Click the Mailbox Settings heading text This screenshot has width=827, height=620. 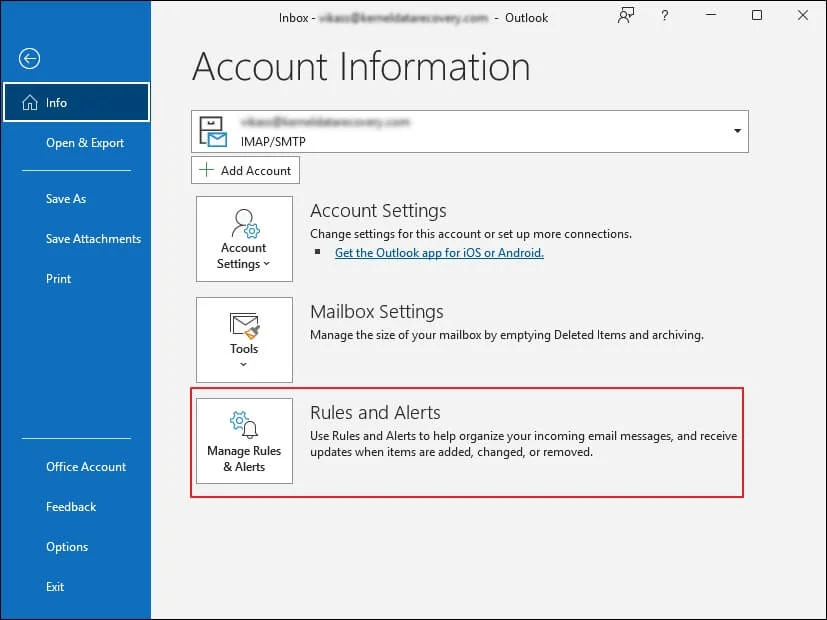pos(377,312)
